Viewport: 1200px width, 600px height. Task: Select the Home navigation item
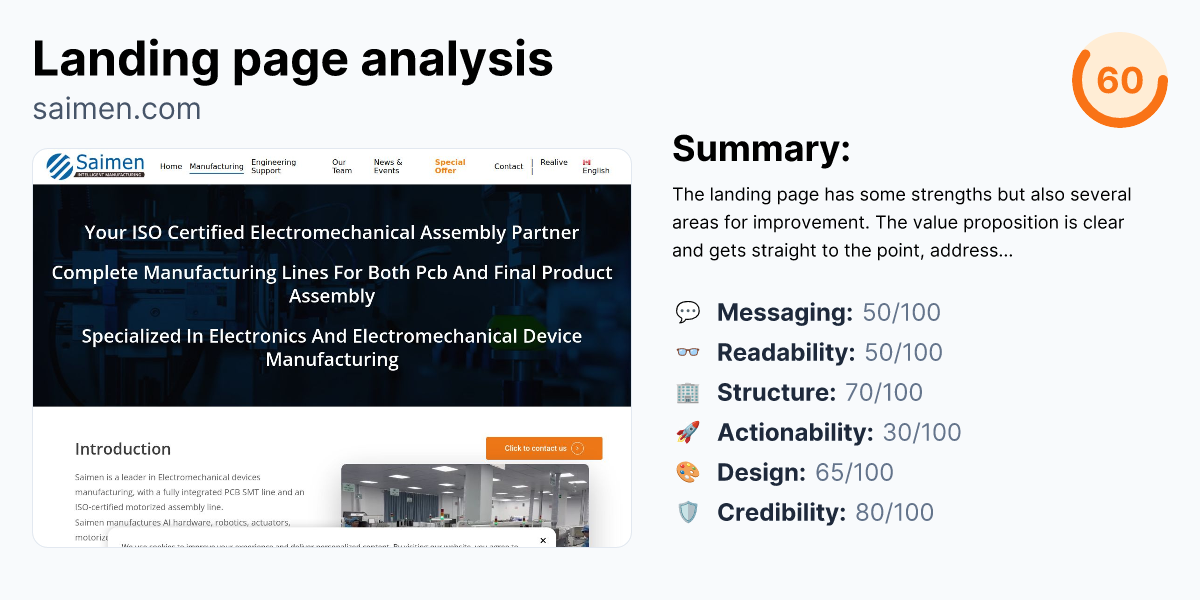171,166
